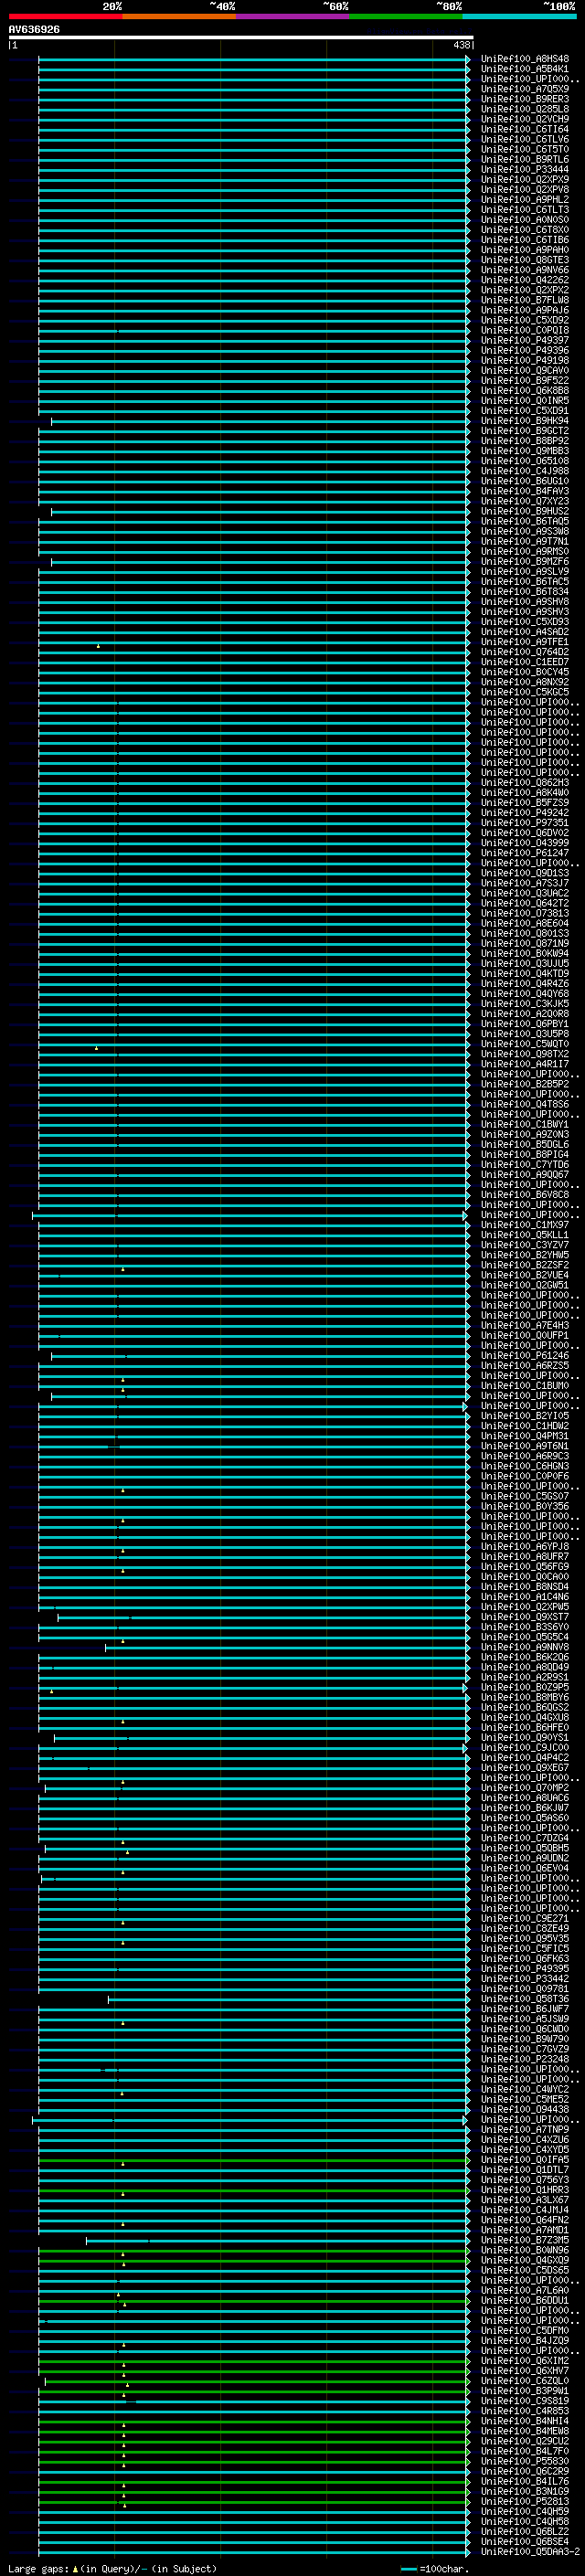Click the alignment bar for UniRef100_P61246

coord(260,1356)
